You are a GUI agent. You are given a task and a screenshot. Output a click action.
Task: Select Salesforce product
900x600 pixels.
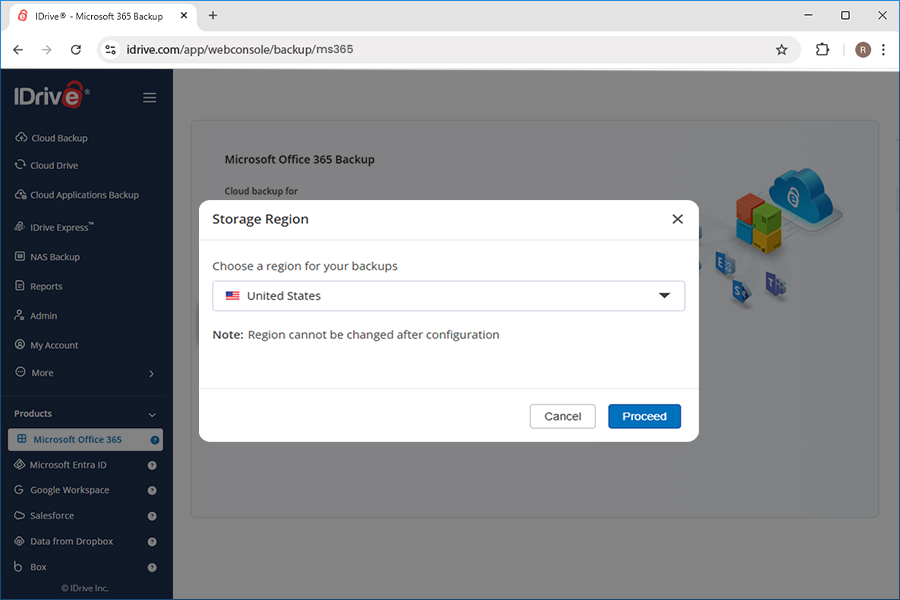[52, 516]
